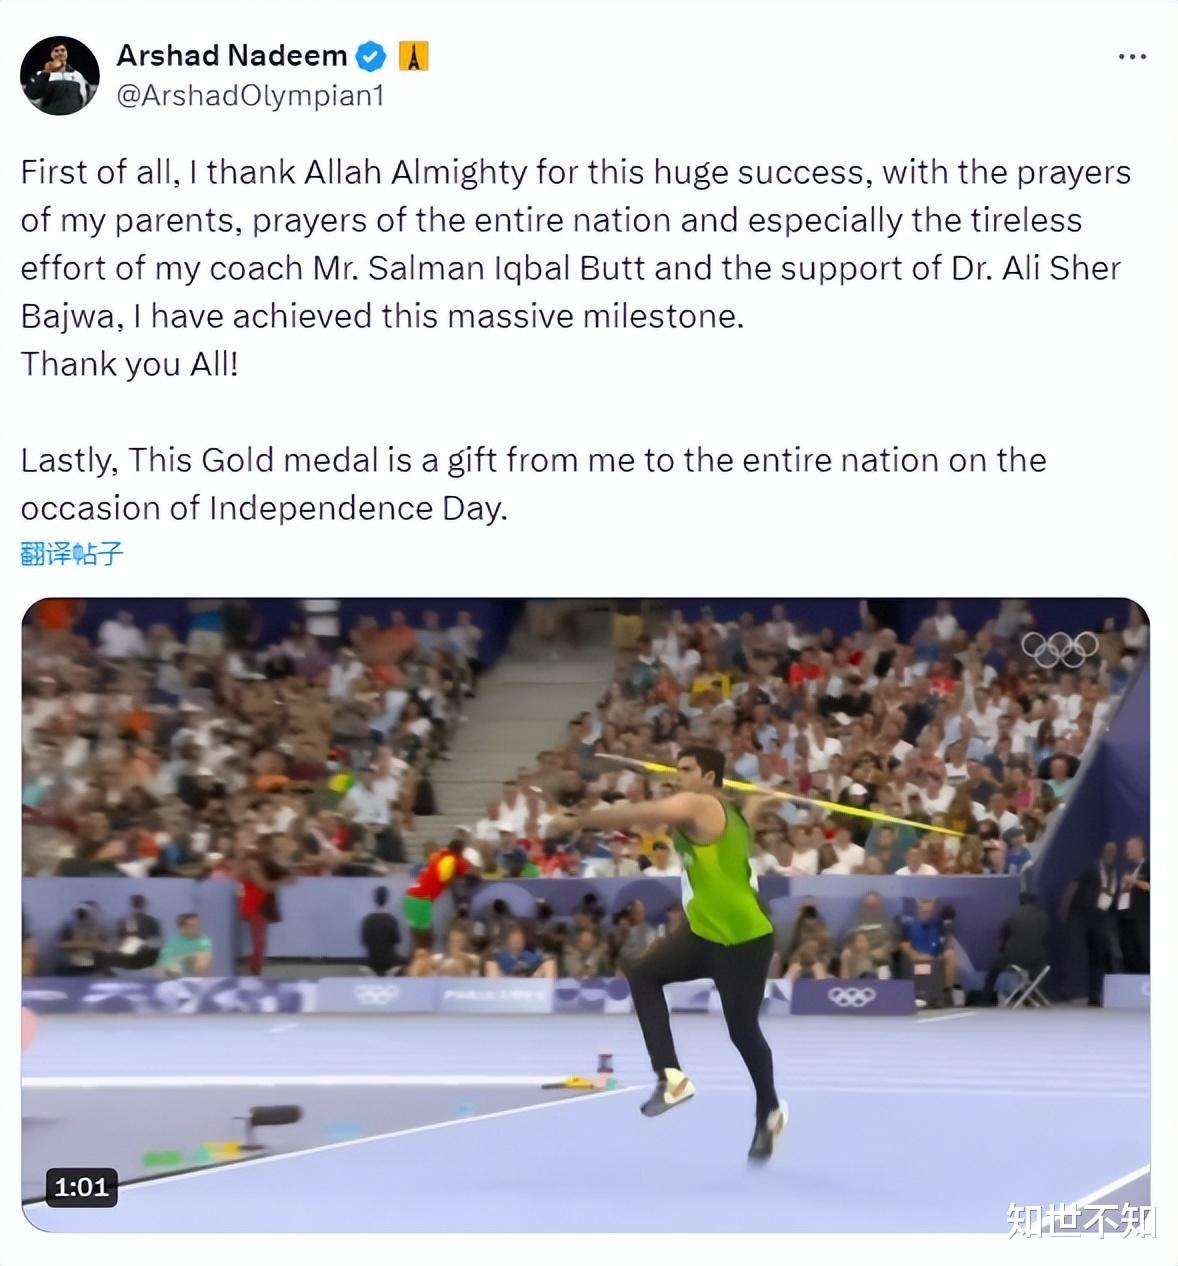Click the Eiffel Tower badge beside name

point(413,56)
